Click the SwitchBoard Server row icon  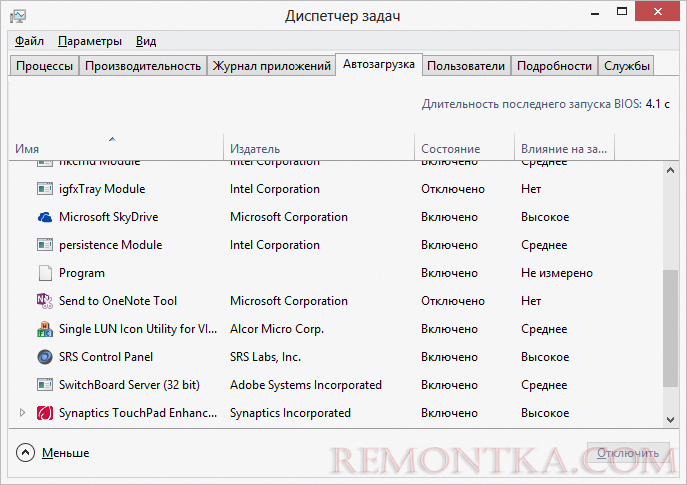45,385
